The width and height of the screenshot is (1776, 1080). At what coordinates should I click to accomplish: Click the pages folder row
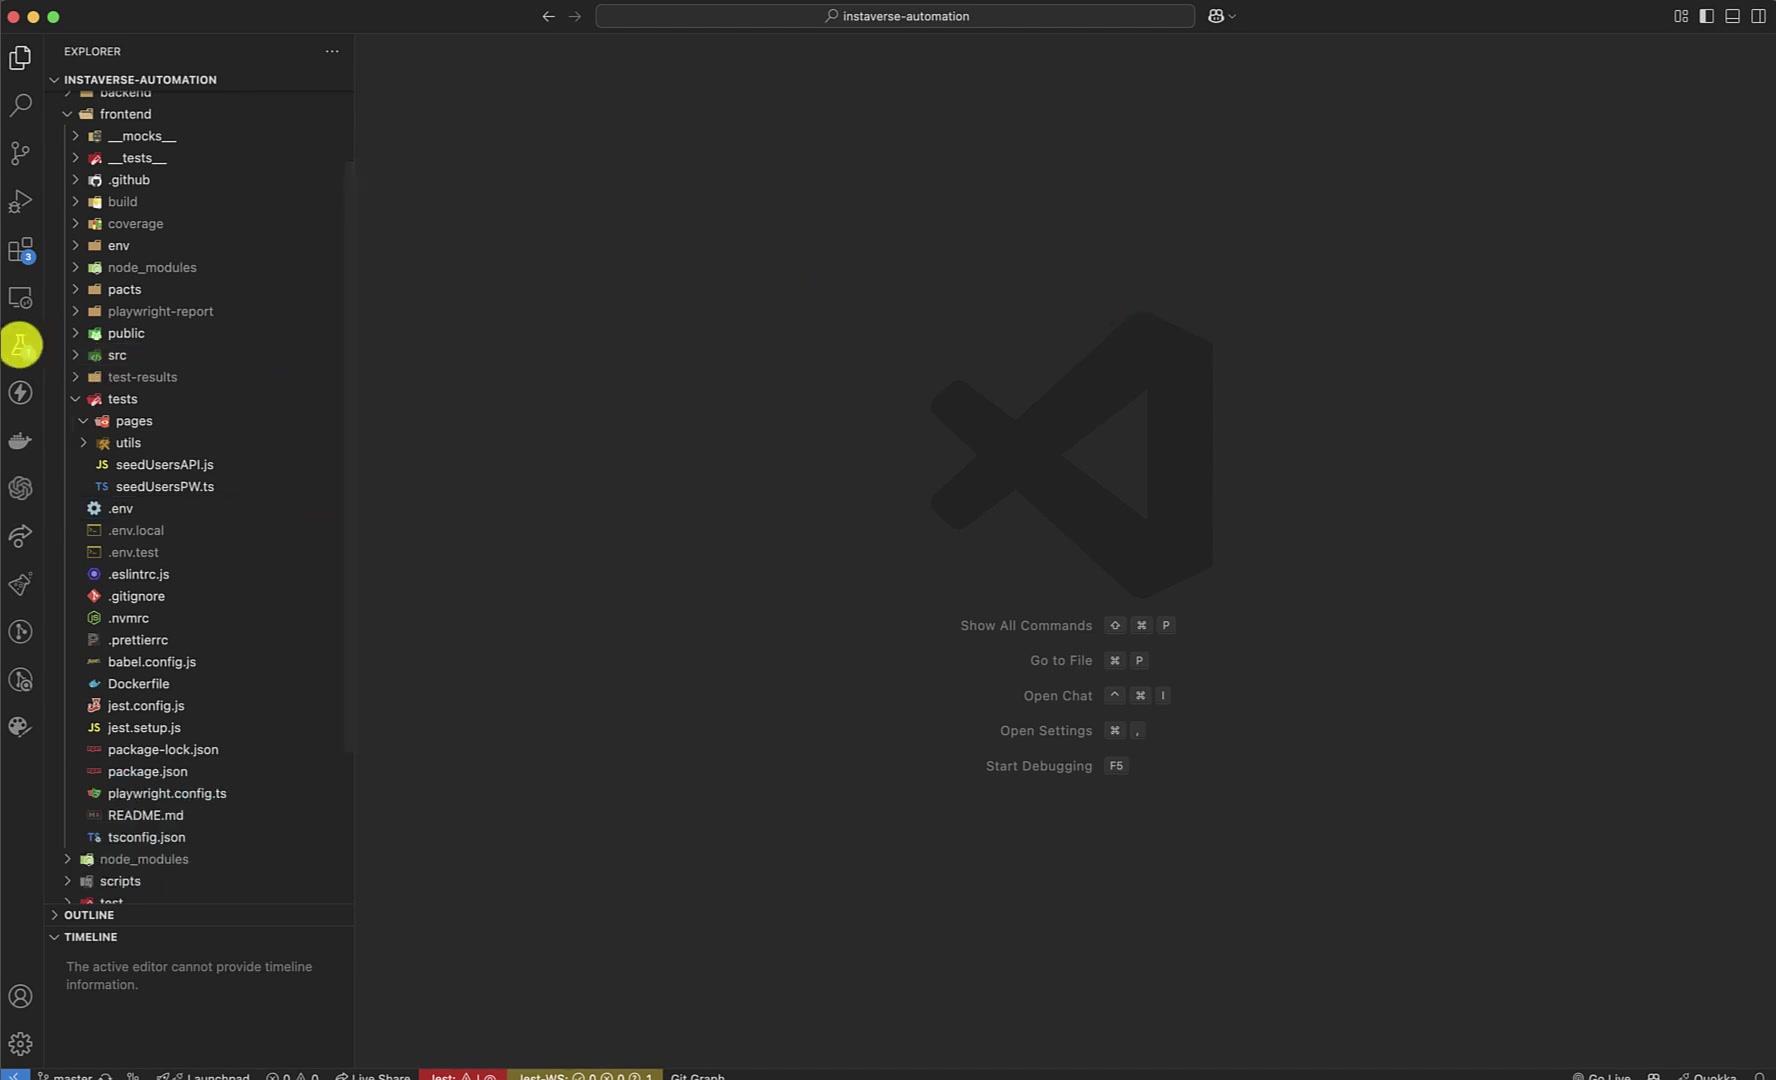click(x=200, y=421)
